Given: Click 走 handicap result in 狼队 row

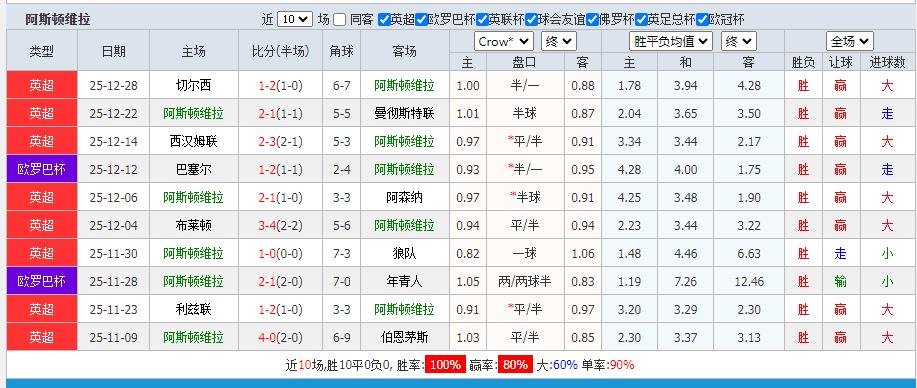Looking at the screenshot, I should (x=841, y=253).
